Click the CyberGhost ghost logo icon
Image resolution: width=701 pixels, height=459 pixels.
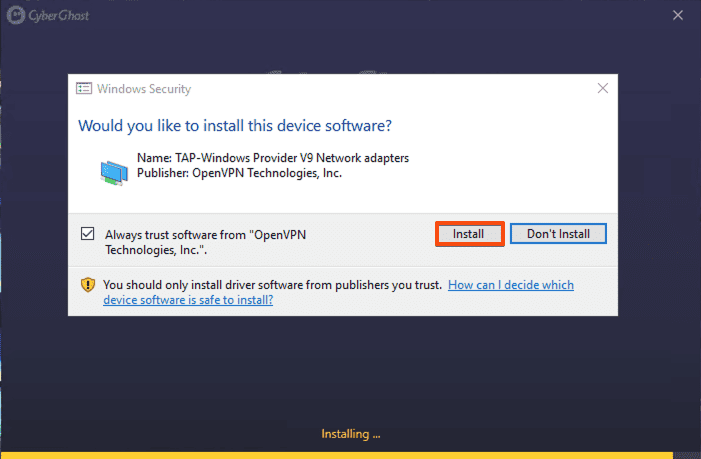14,14
